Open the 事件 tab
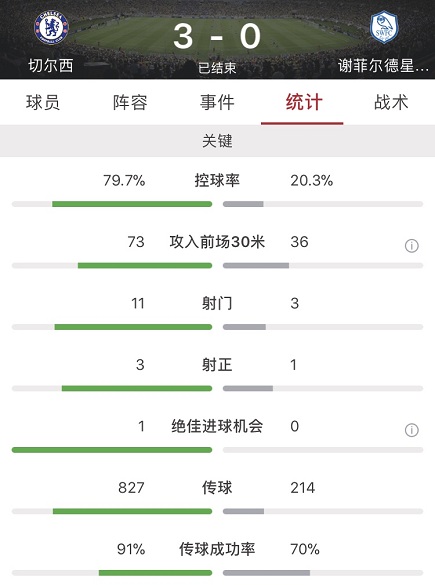This screenshot has width=435, height=585. pos(217,102)
